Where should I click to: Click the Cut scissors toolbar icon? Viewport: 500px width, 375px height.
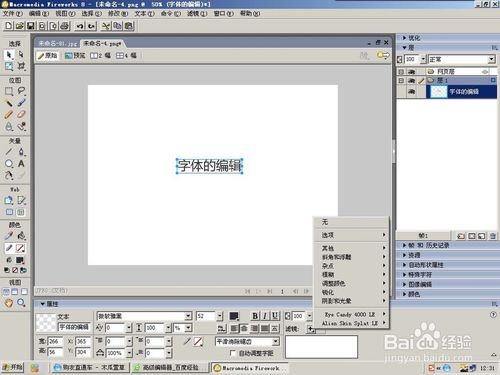click(106, 26)
